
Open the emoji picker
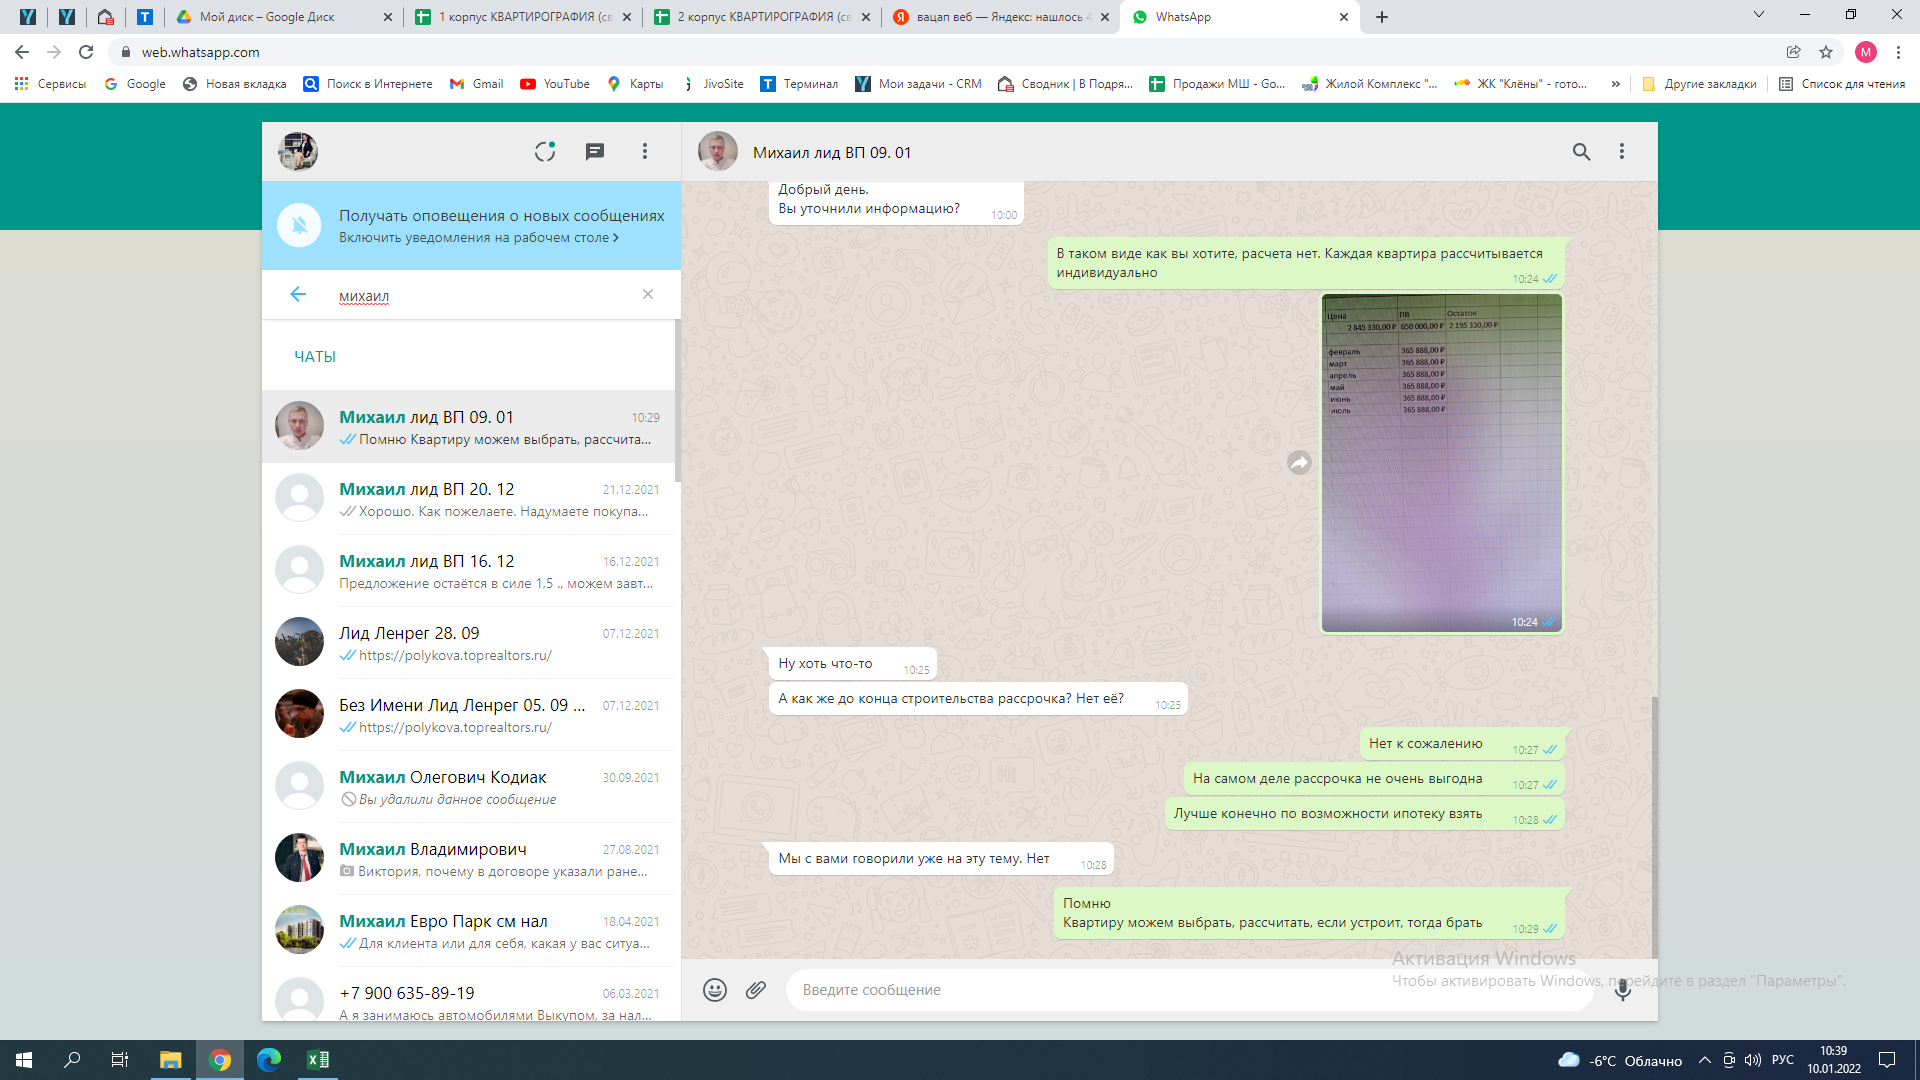click(714, 990)
